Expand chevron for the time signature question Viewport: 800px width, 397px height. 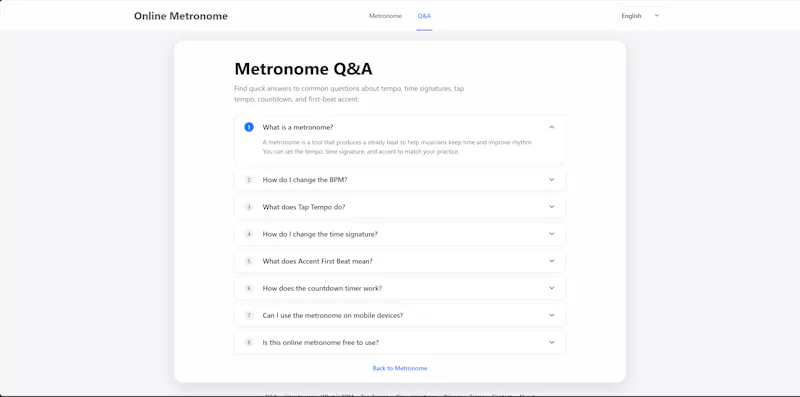pyautogui.click(x=552, y=234)
